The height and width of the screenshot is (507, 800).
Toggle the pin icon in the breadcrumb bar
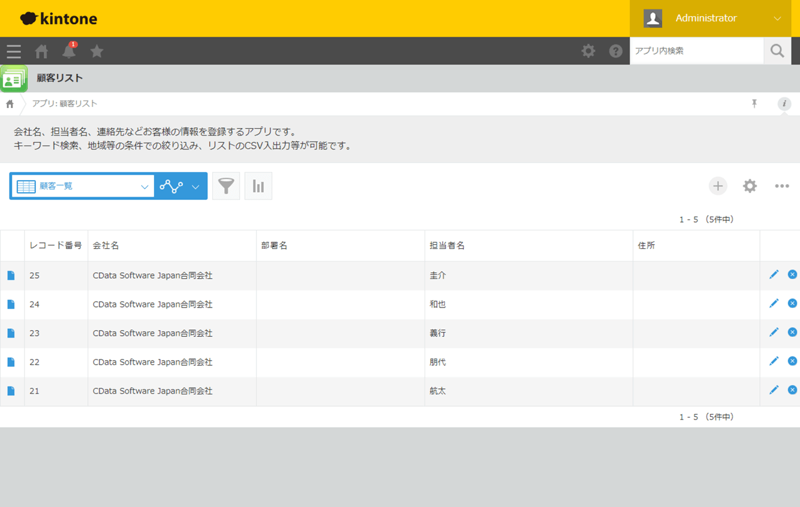pos(755,104)
